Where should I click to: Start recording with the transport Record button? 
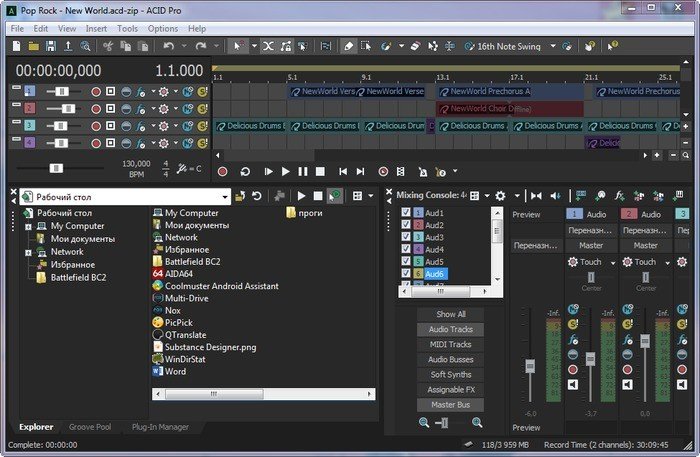click(x=223, y=171)
